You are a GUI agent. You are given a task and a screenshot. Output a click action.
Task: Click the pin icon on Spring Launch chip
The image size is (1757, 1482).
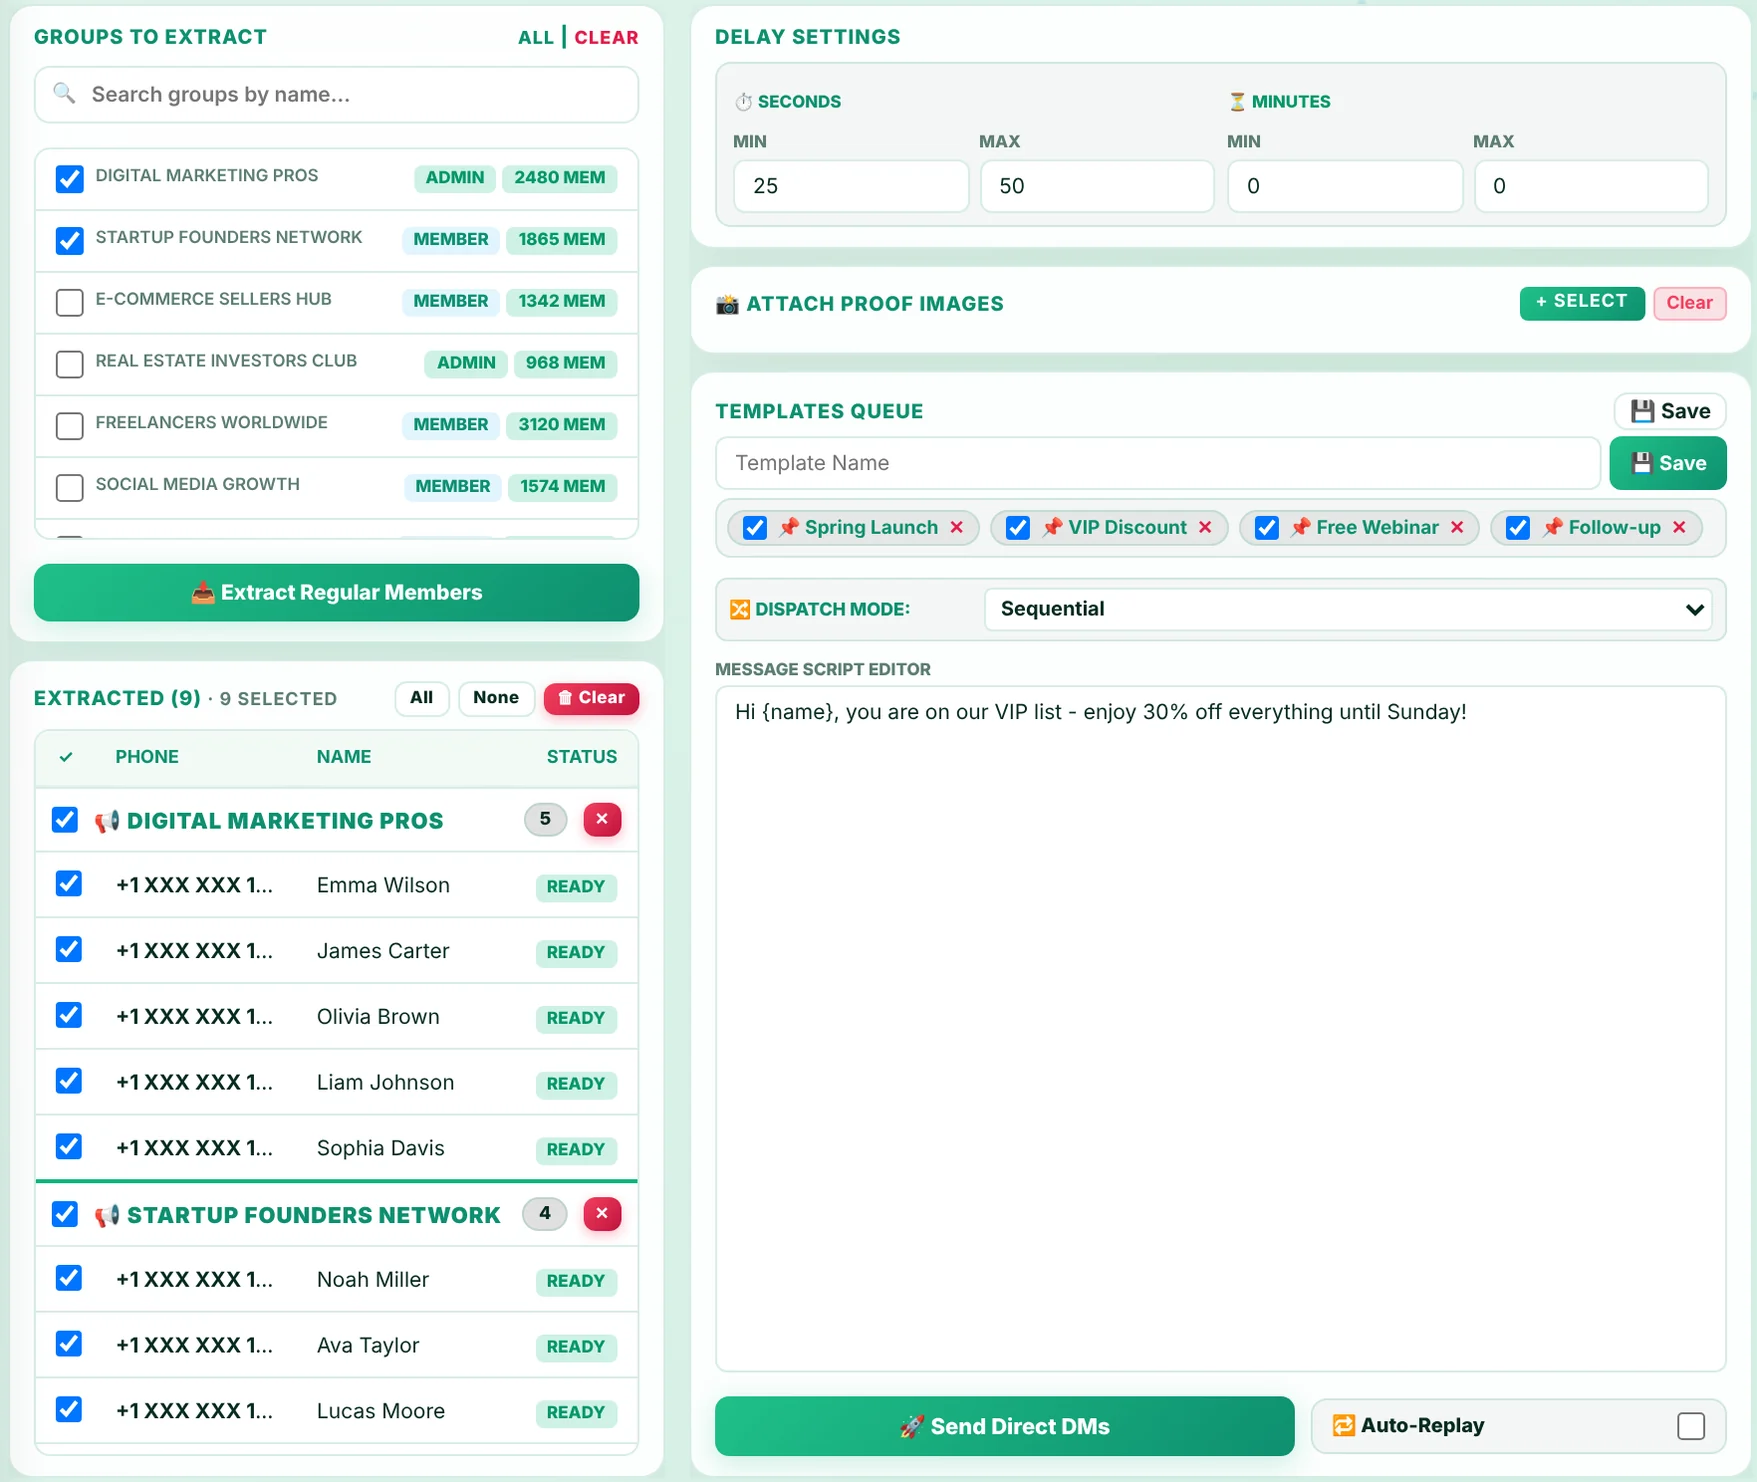pos(789,527)
